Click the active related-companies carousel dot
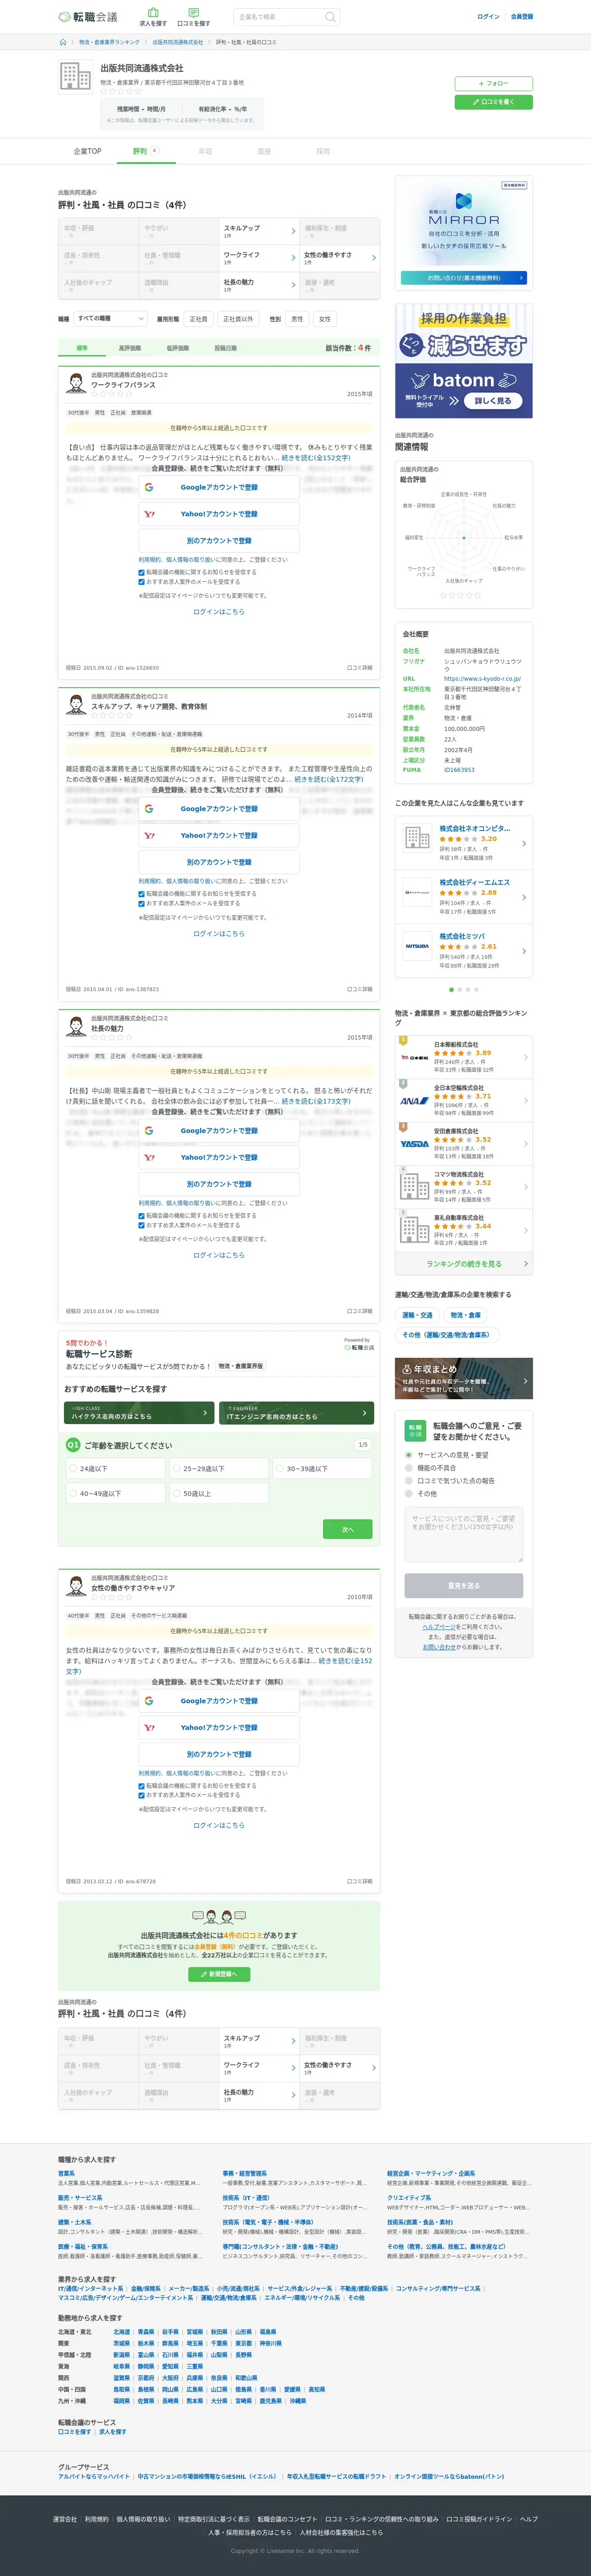591x2576 pixels. click(451, 990)
